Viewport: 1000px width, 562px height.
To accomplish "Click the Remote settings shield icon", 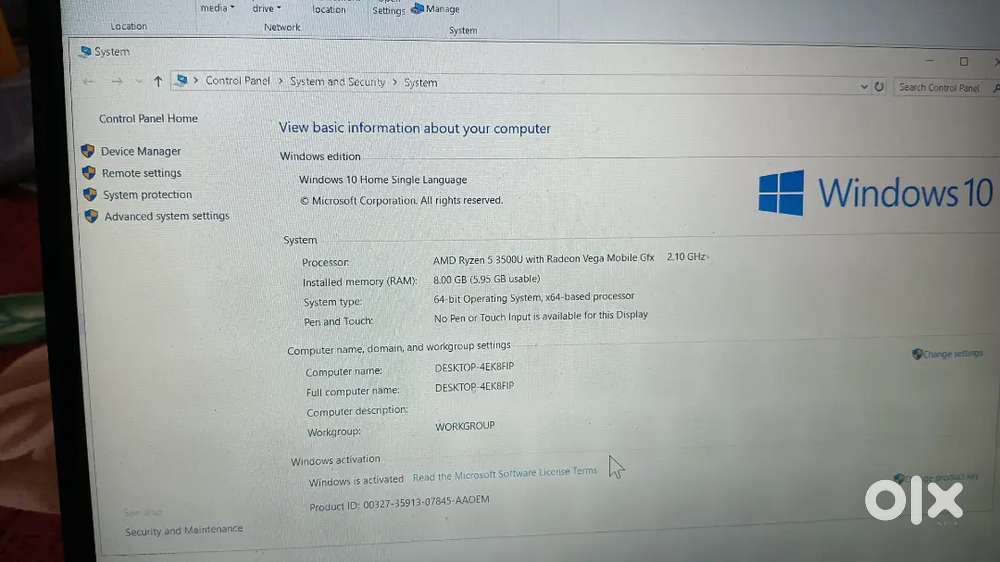I will (x=88, y=173).
